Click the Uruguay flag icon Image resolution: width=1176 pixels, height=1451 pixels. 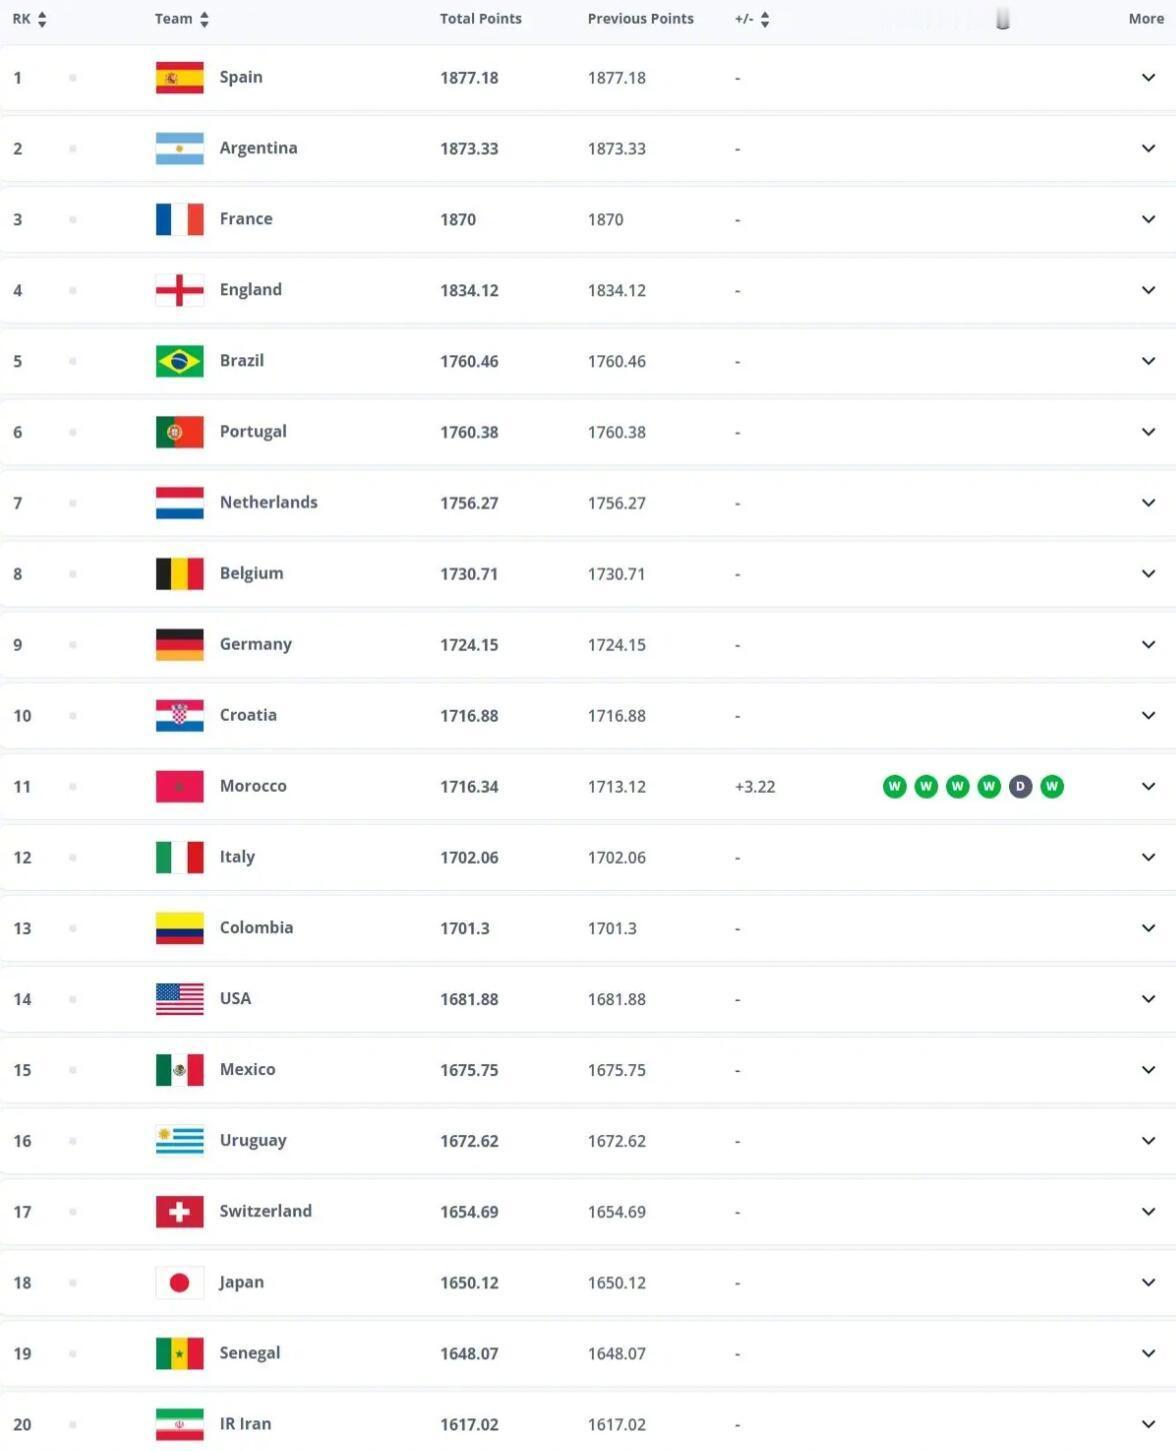179,1141
